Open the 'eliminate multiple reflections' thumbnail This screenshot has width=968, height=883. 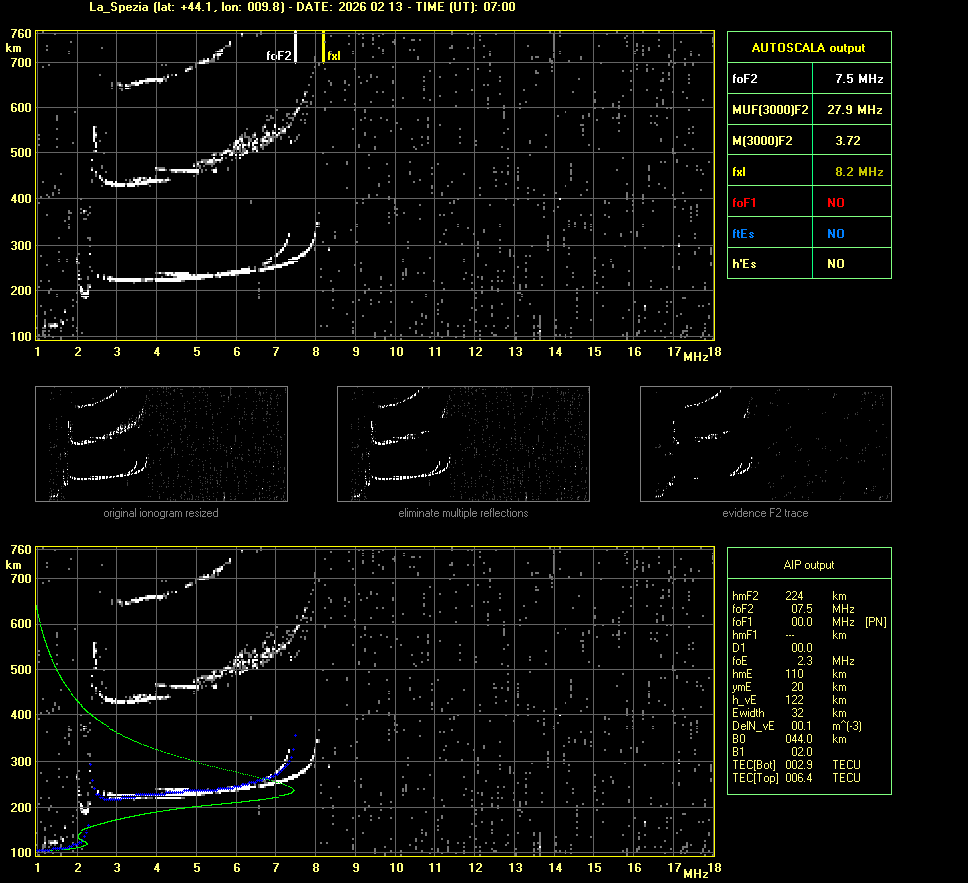[463, 444]
